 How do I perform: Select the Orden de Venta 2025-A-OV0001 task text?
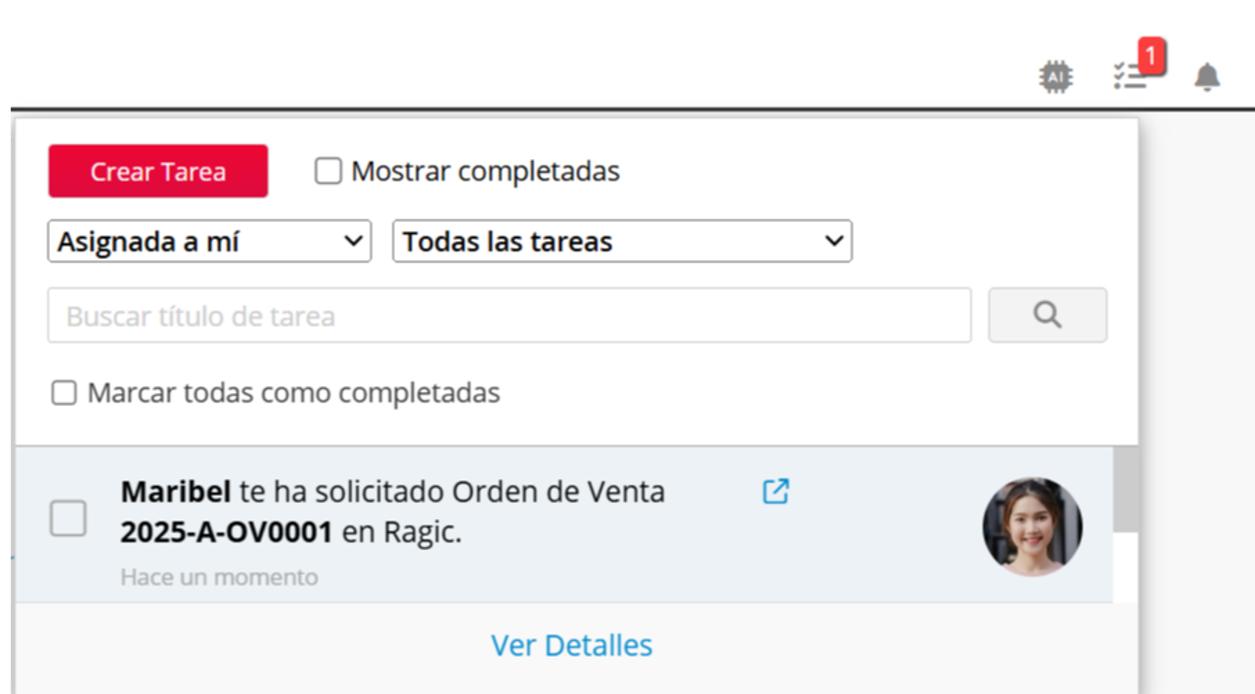[393, 512]
